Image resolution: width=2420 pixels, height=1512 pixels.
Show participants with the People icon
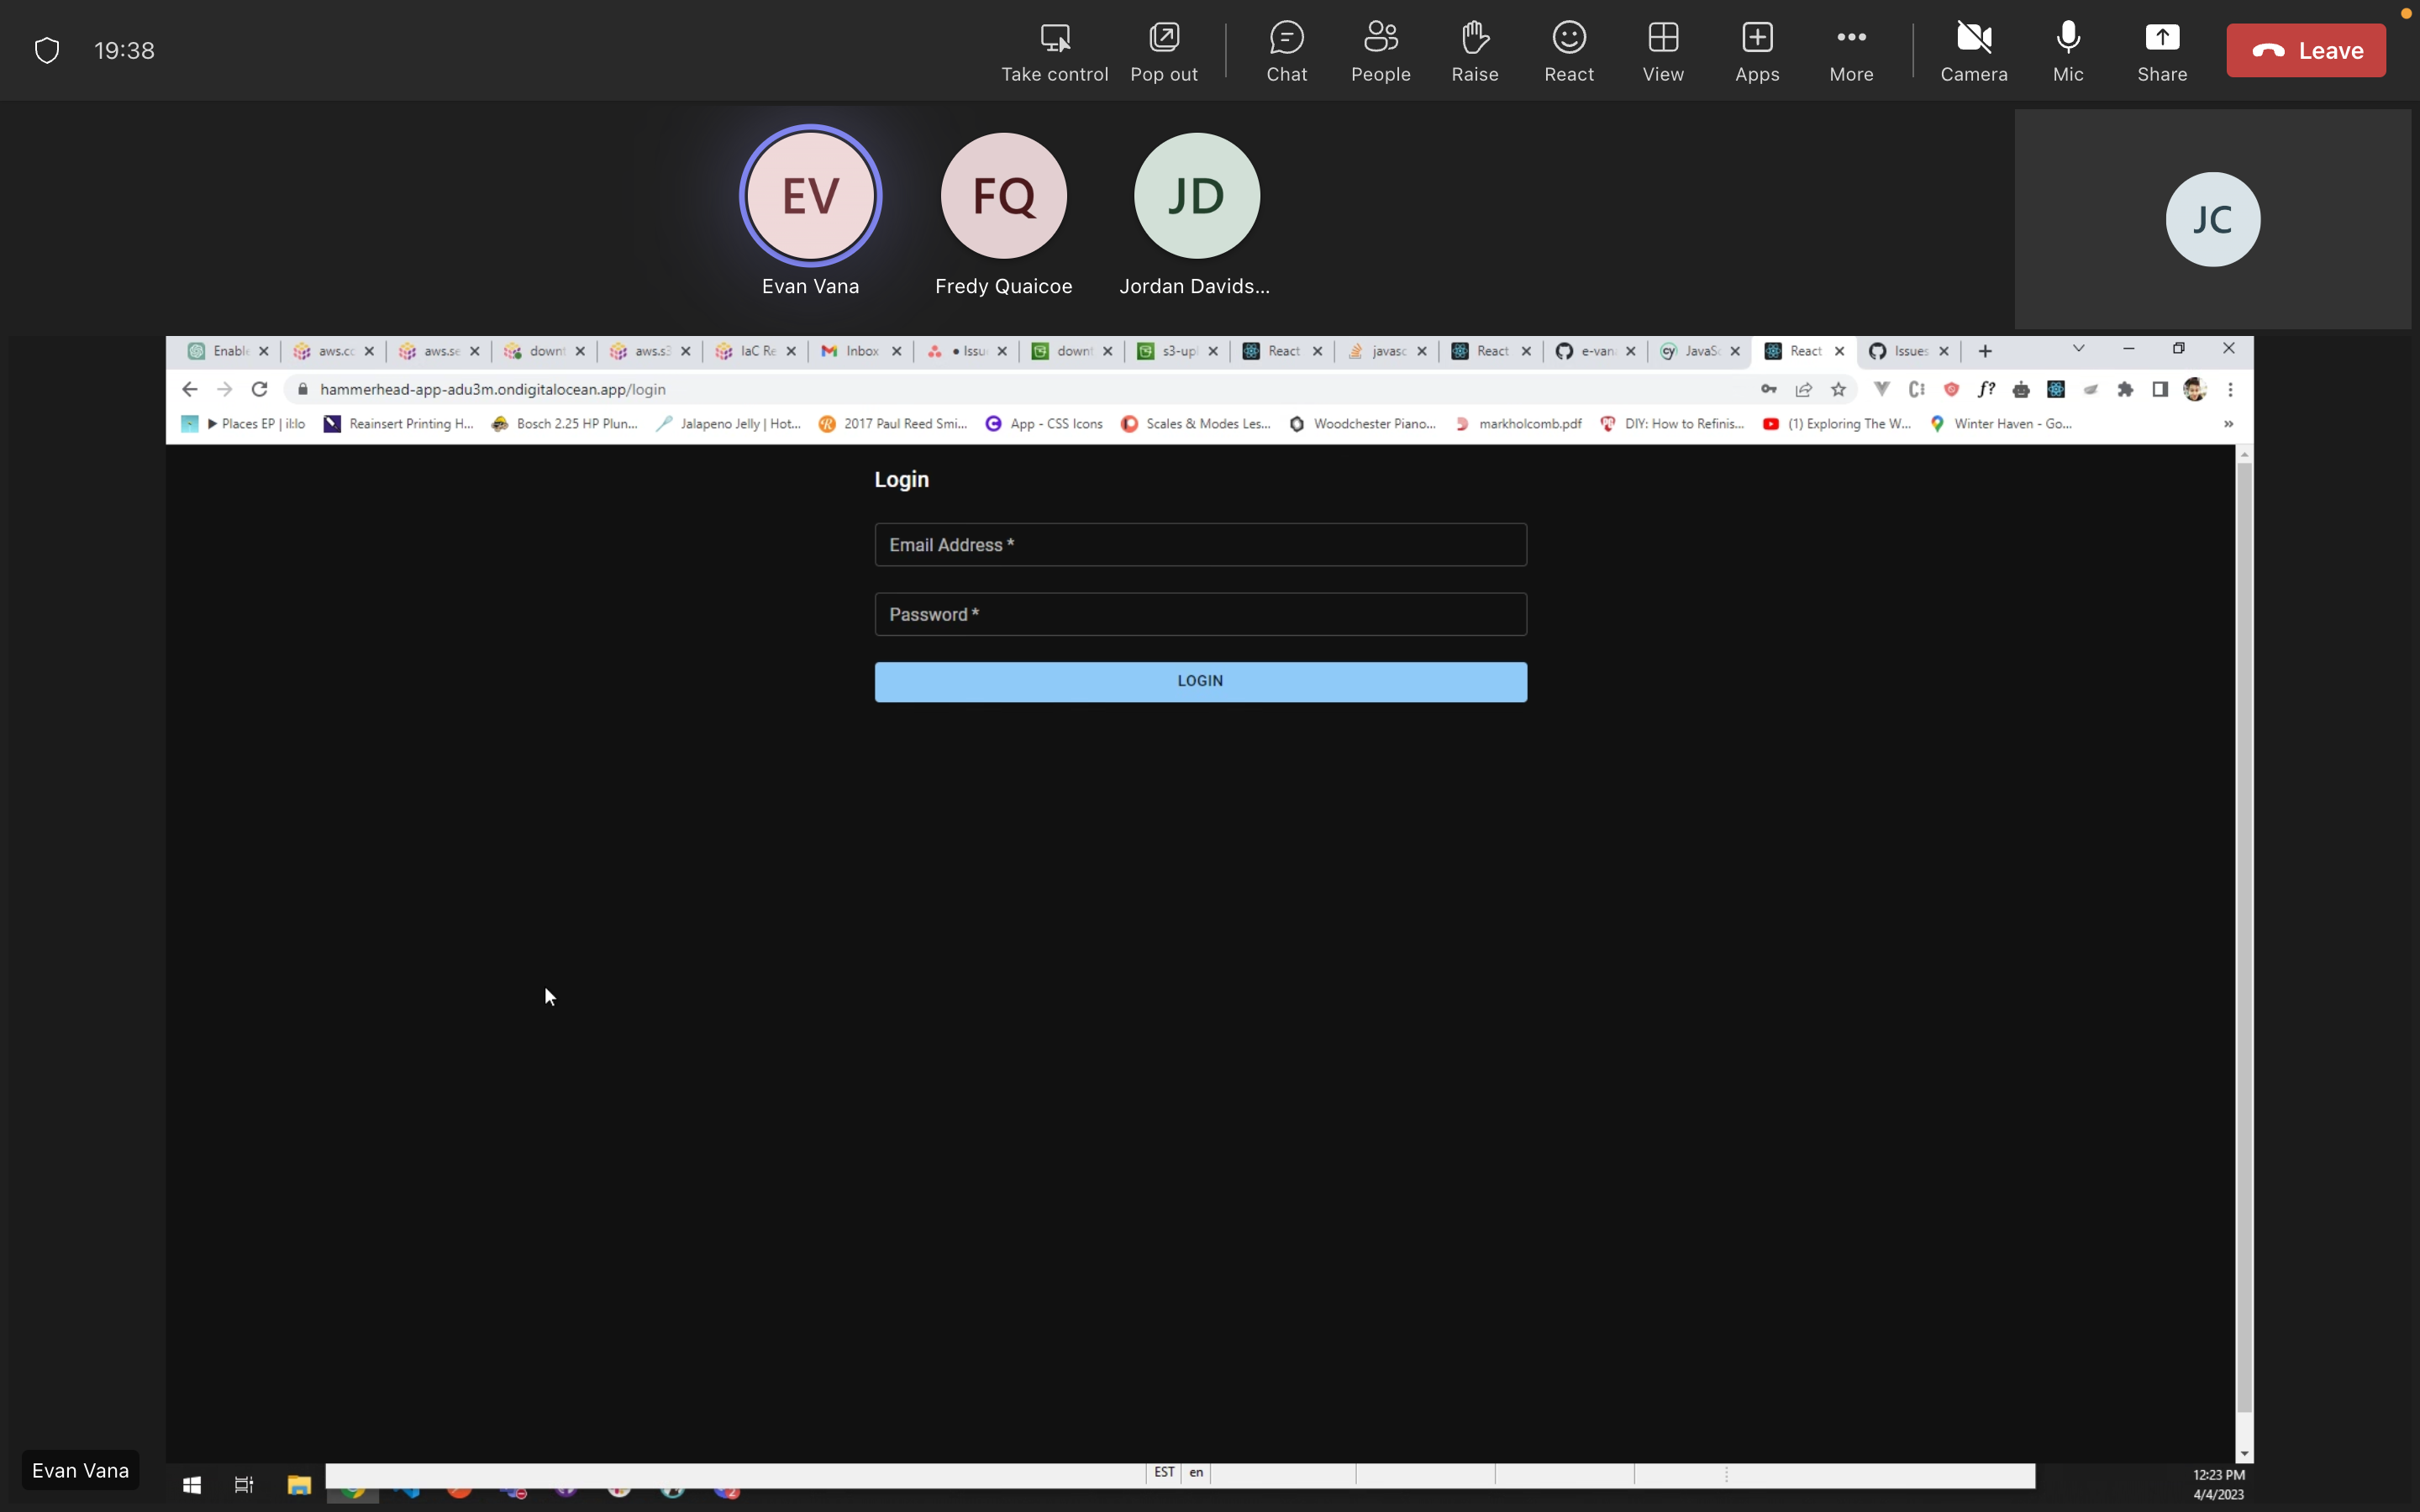pos(1381,50)
